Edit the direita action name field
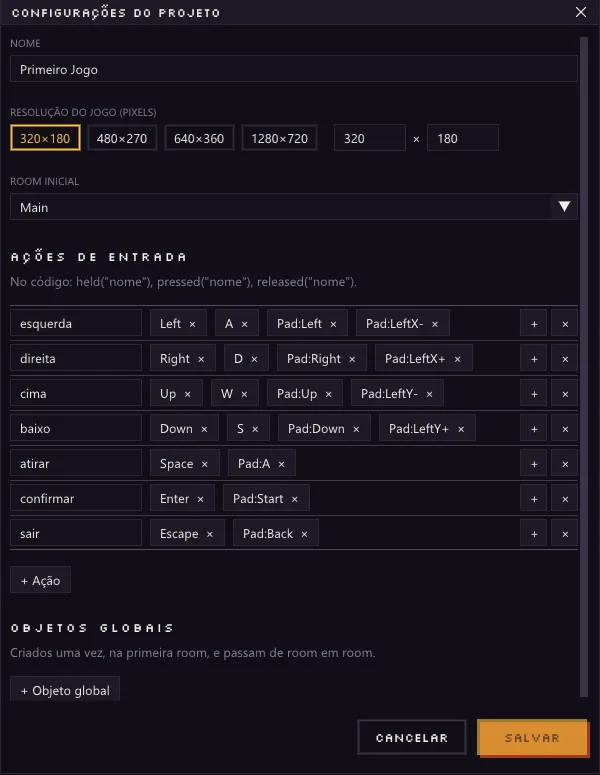 [x=76, y=359]
